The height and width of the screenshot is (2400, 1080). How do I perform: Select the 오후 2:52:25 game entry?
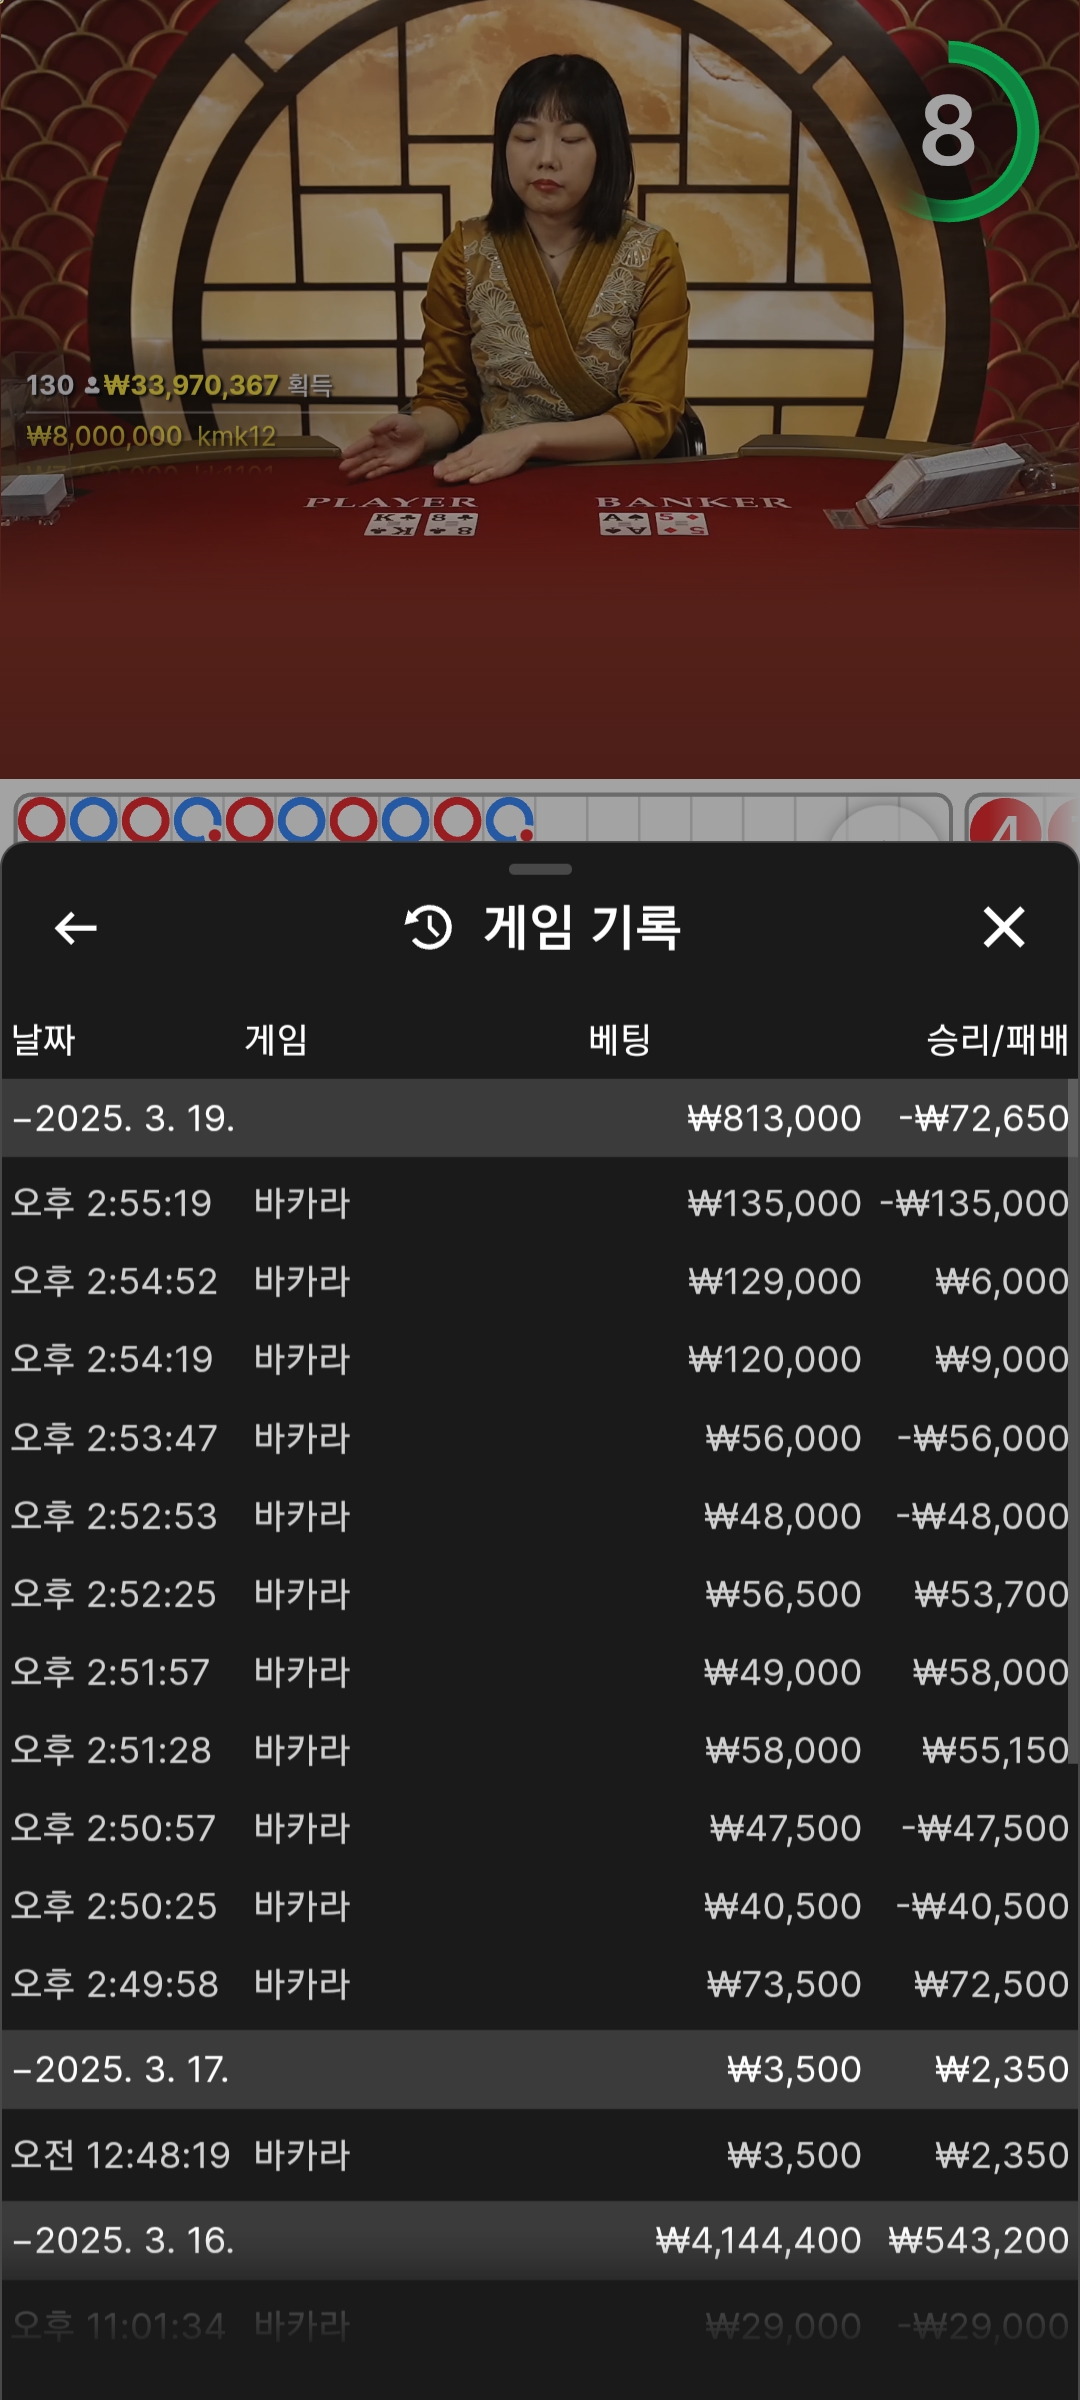[x=540, y=1594]
